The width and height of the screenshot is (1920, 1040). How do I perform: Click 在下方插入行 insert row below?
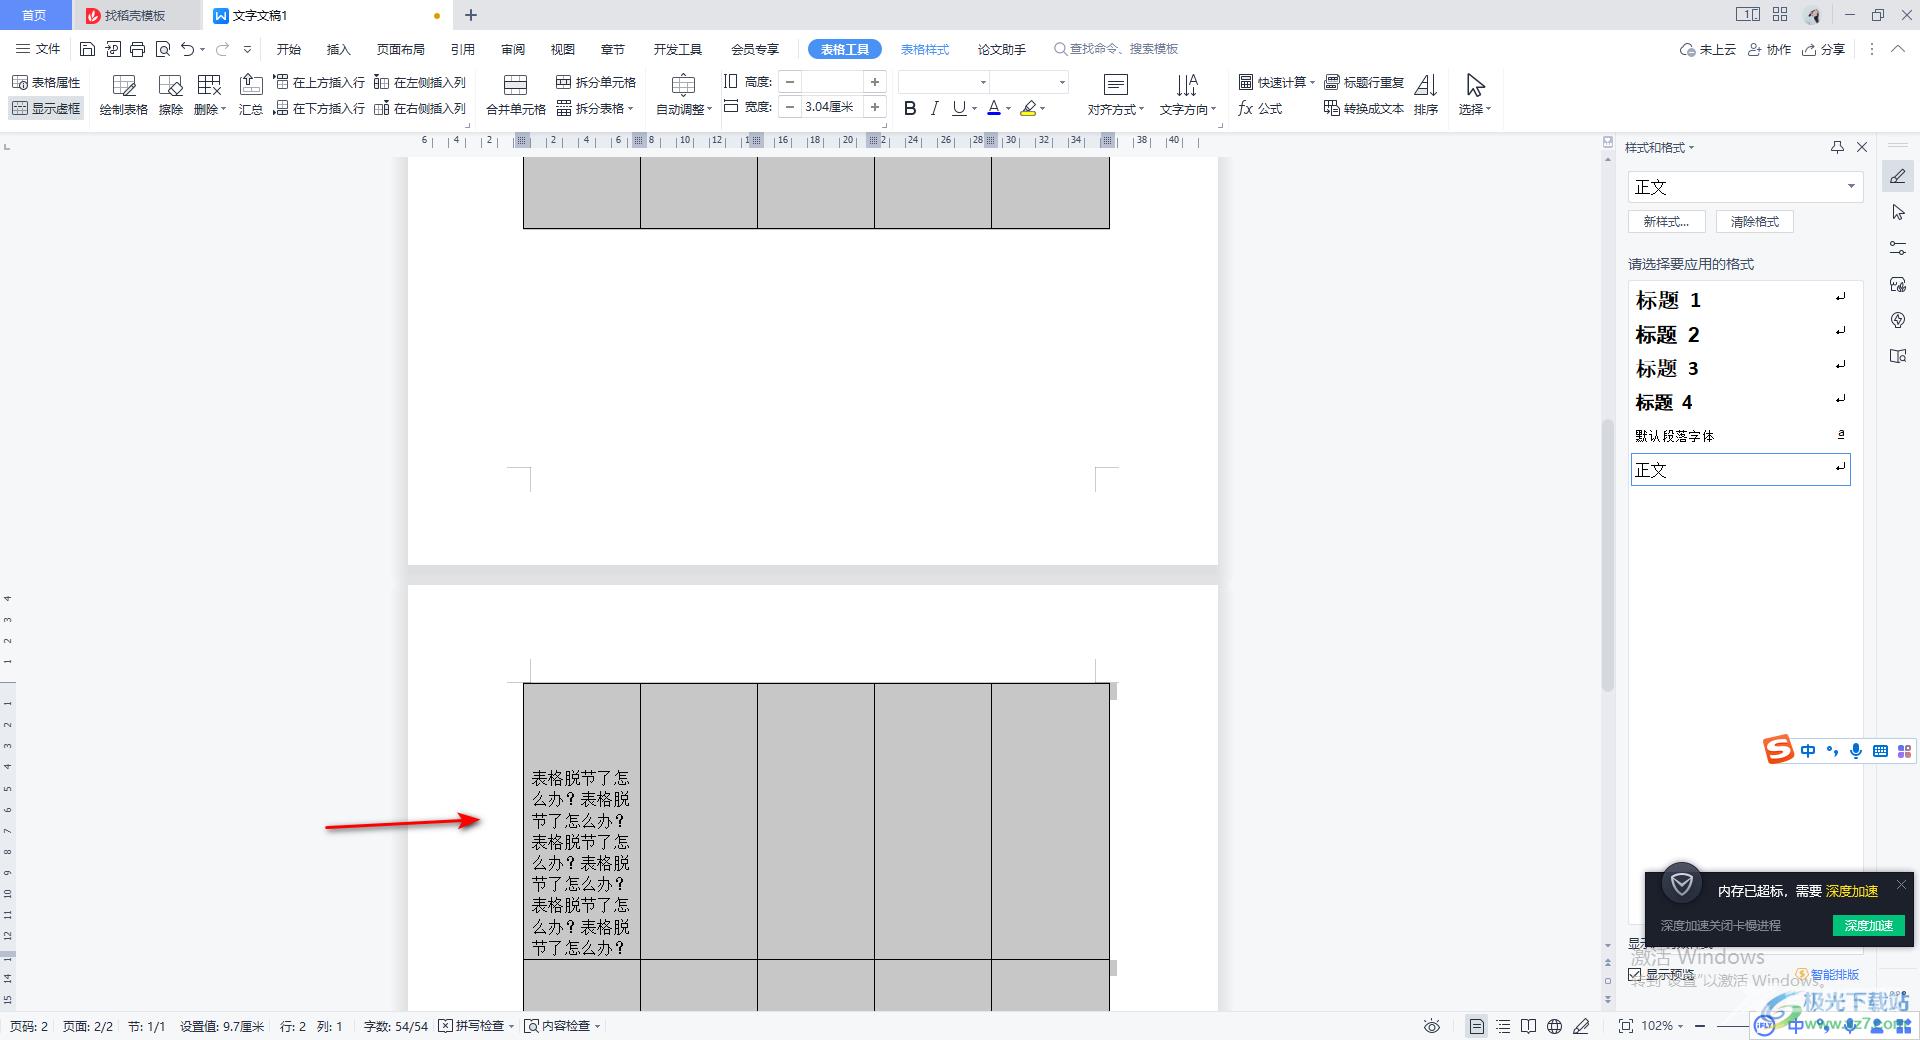[319, 108]
